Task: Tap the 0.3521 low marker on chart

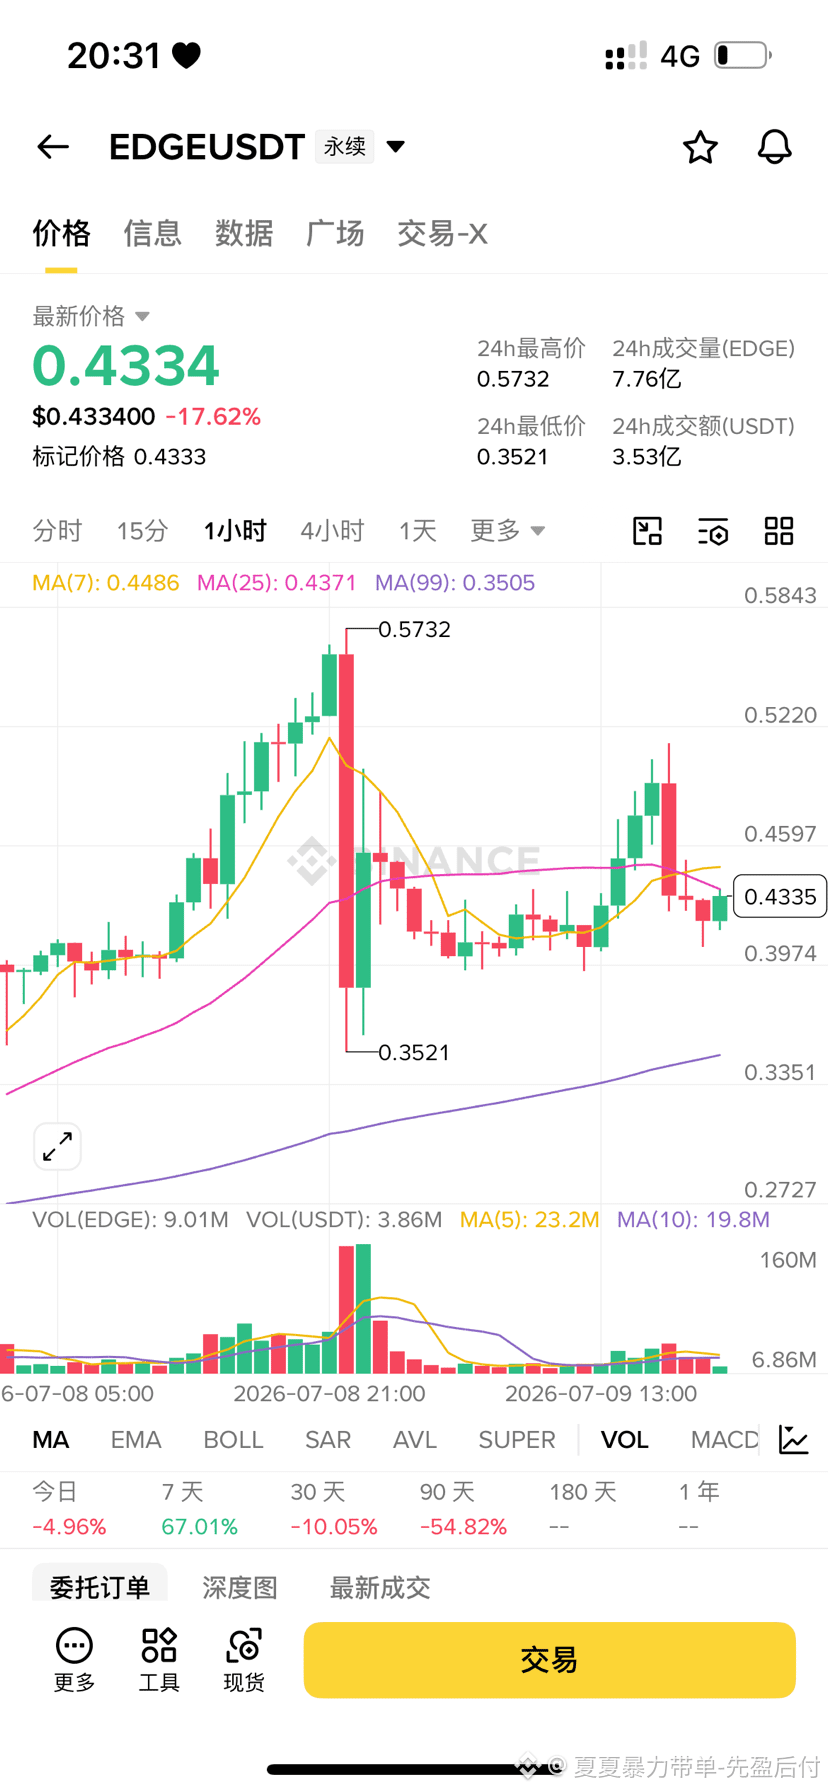Action: point(414,1053)
